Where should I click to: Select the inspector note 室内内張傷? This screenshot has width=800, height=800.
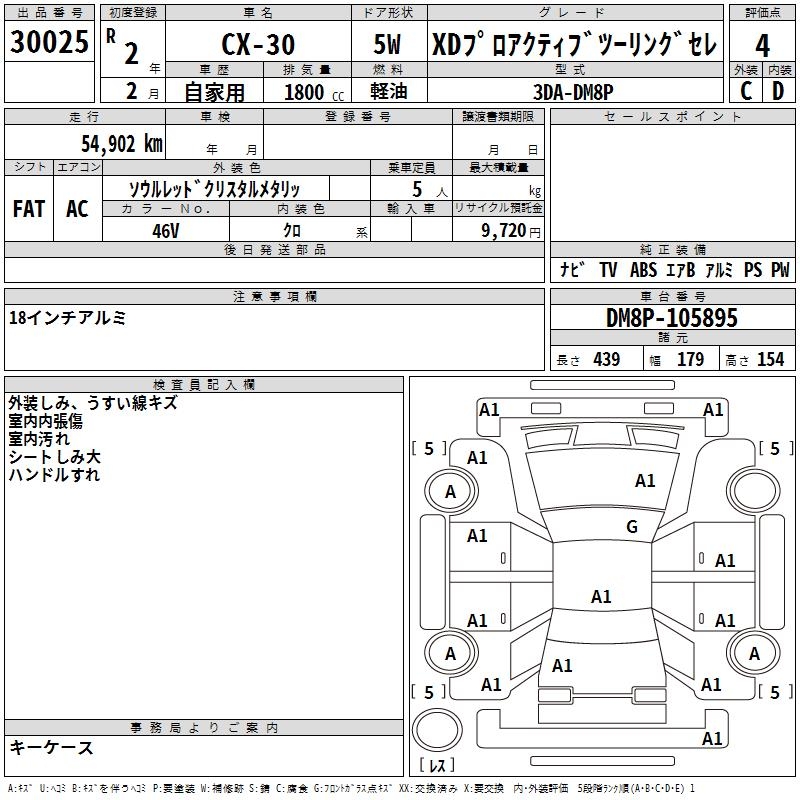tap(45, 421)
